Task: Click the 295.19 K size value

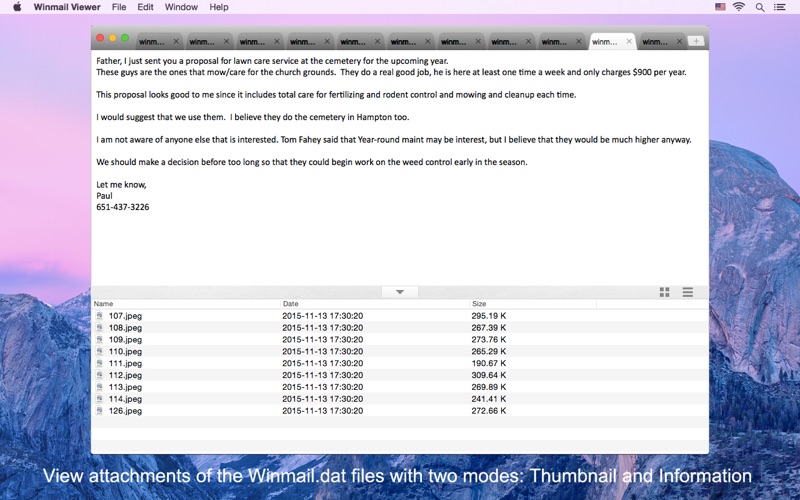Action: (489, 316)
